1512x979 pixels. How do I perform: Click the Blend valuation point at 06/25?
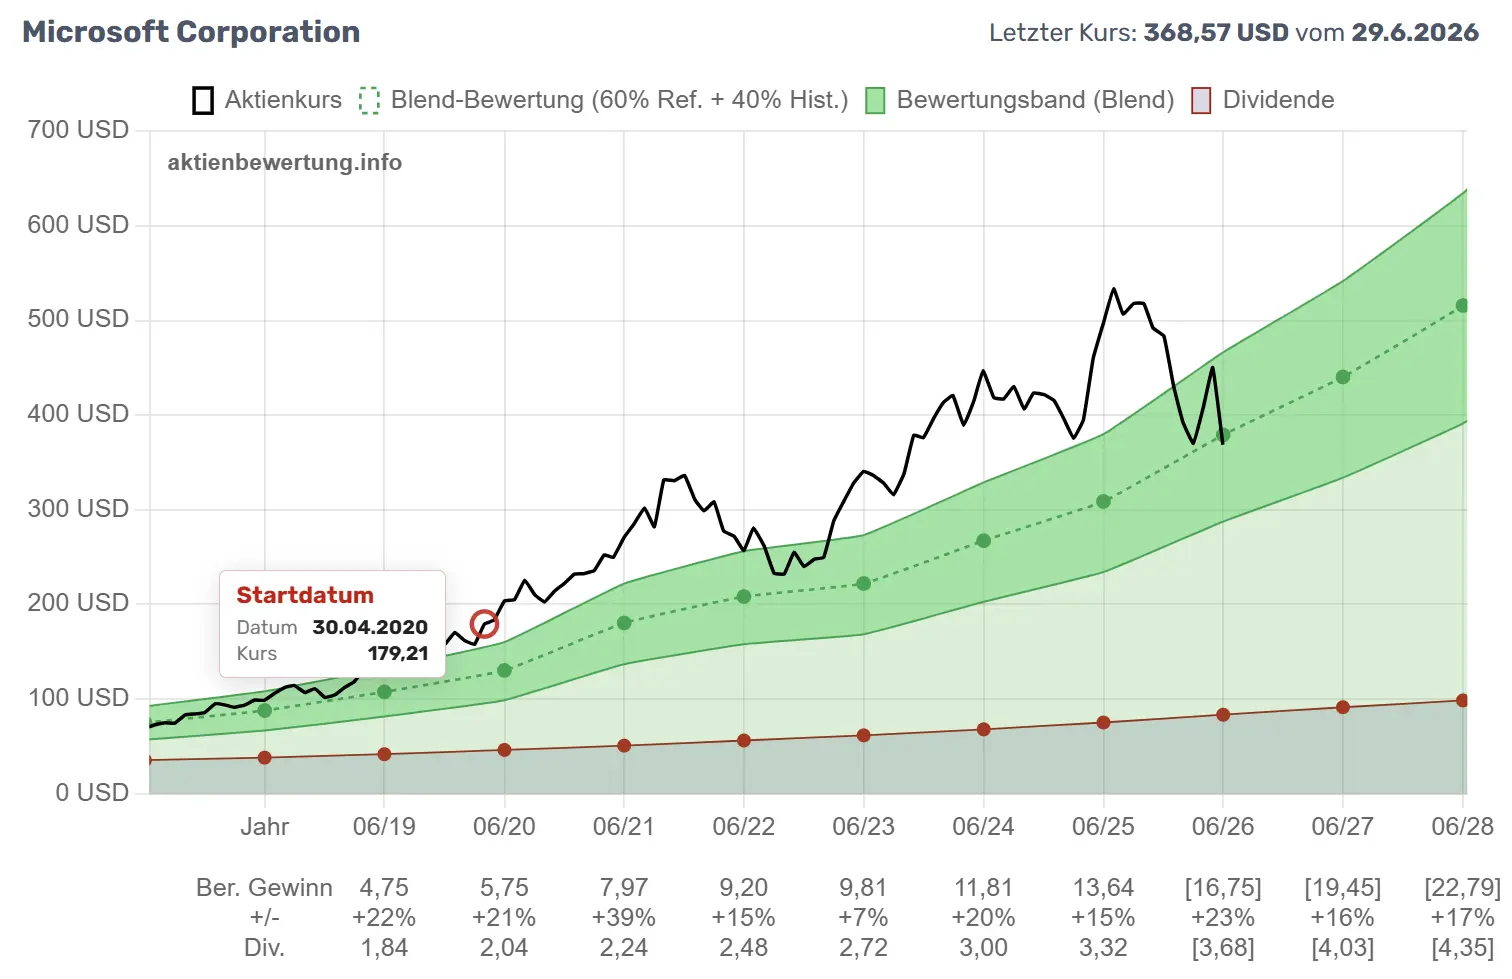click(1104, 502)
